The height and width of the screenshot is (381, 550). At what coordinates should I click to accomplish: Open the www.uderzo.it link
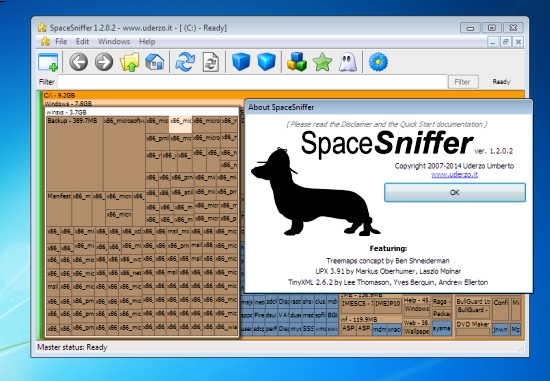click(455, 174)
